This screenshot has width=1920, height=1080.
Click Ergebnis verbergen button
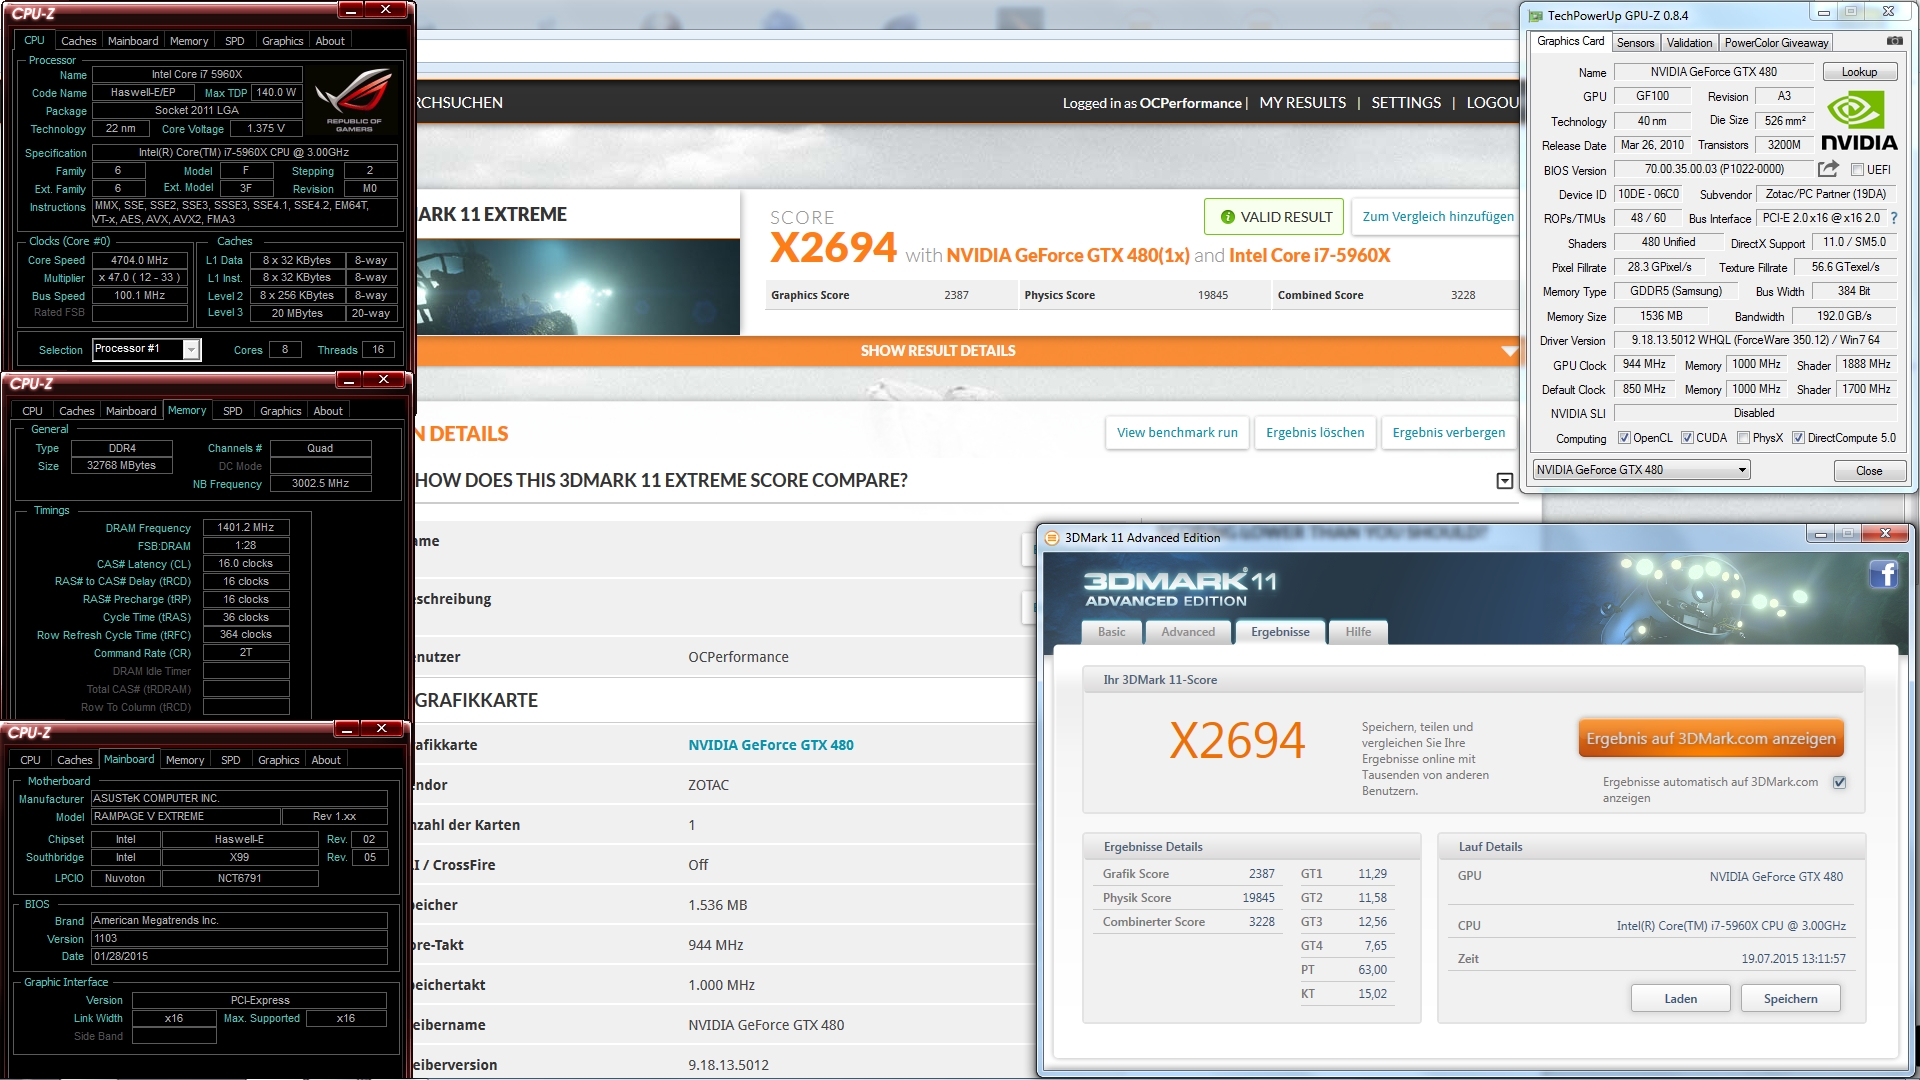tap(1448, 433)
